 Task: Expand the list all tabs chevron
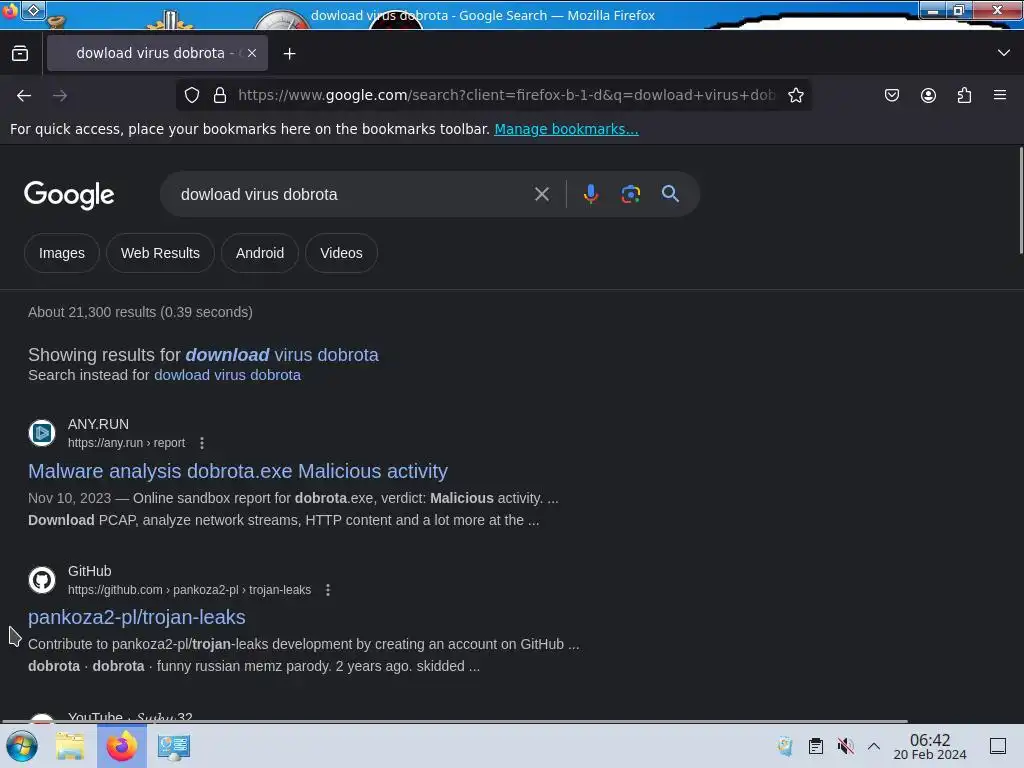tap(1003, 53)
